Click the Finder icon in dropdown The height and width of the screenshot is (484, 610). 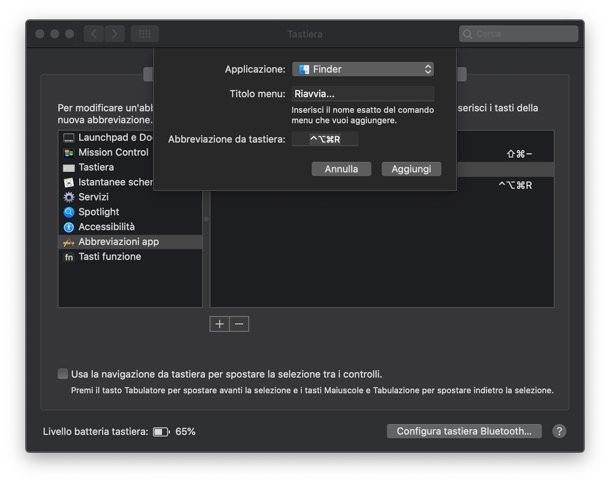303,69
